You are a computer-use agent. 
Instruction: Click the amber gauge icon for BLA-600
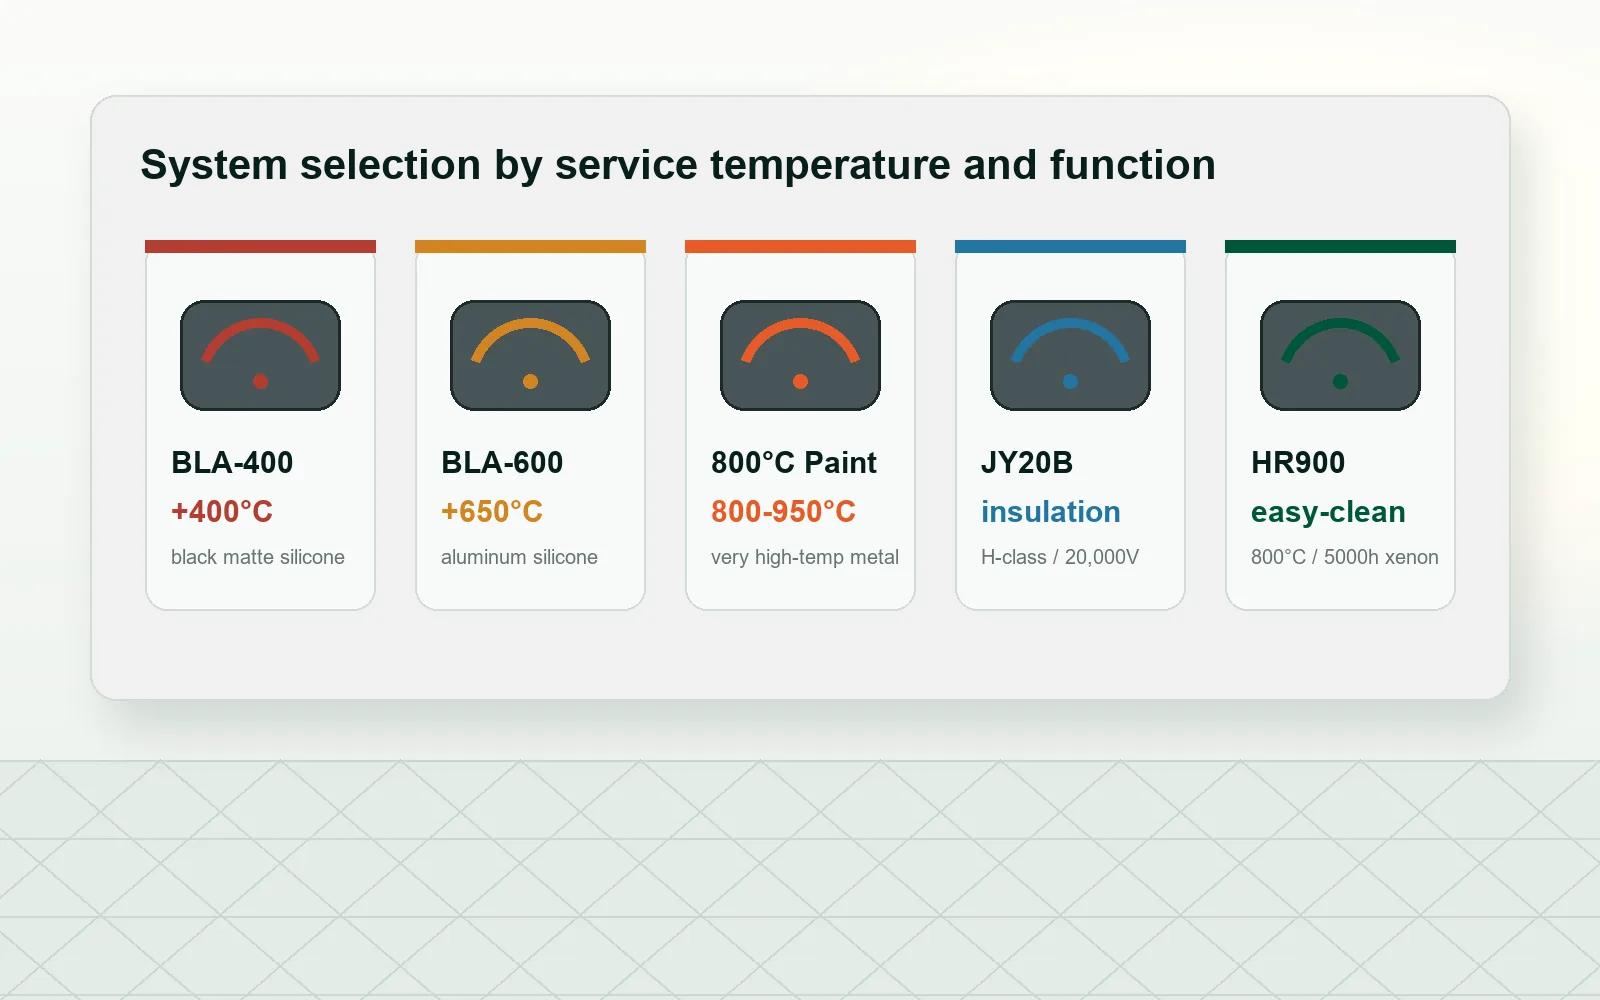tap(530, 355)
